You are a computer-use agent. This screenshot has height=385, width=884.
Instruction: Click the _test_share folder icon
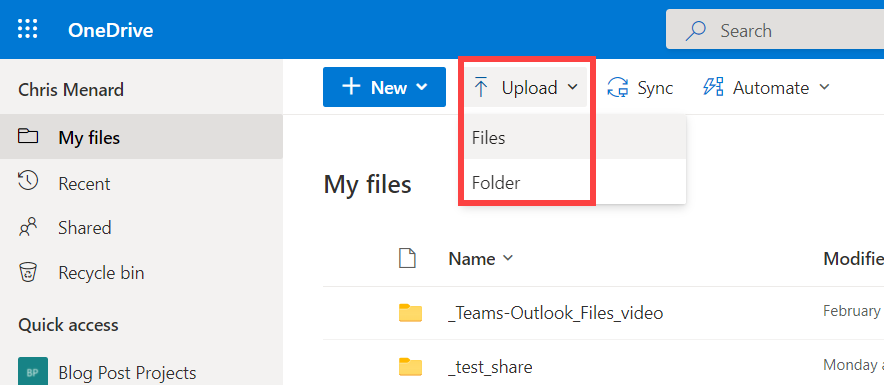(x=410, y=366)
